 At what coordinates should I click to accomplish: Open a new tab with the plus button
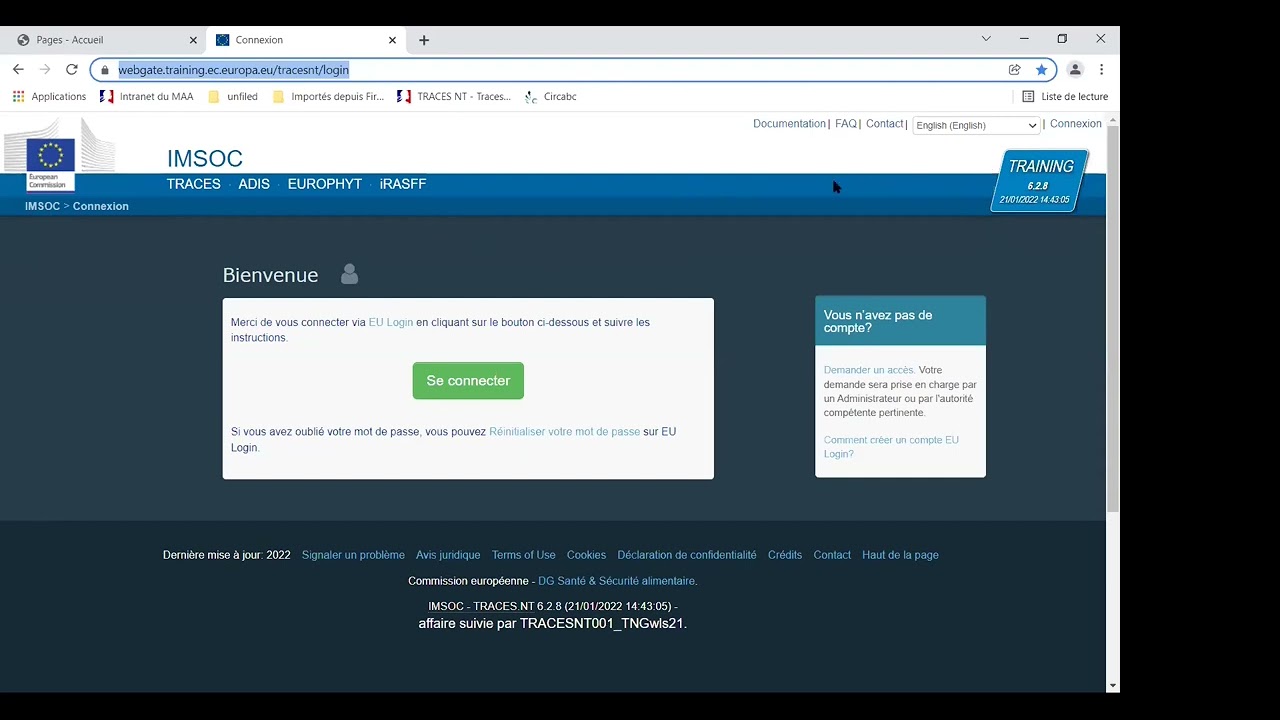pyautogui.click(x=424, y=40)
